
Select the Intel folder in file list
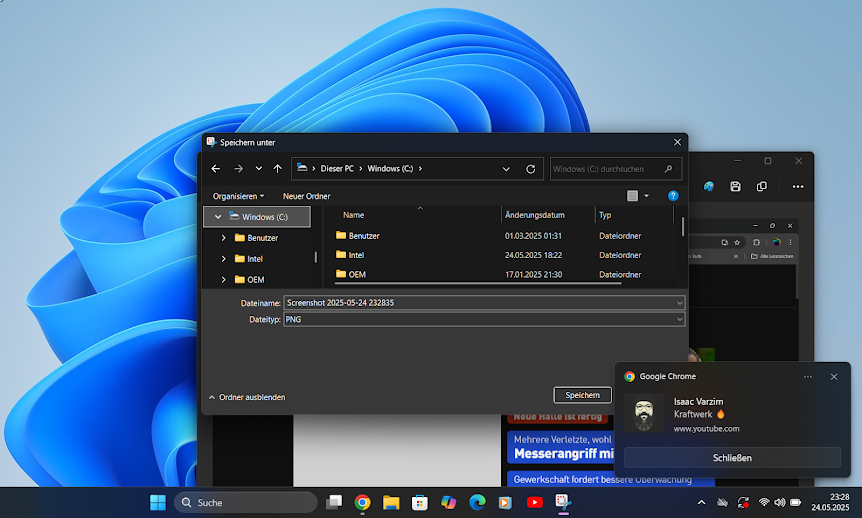(x=350, y=255)
